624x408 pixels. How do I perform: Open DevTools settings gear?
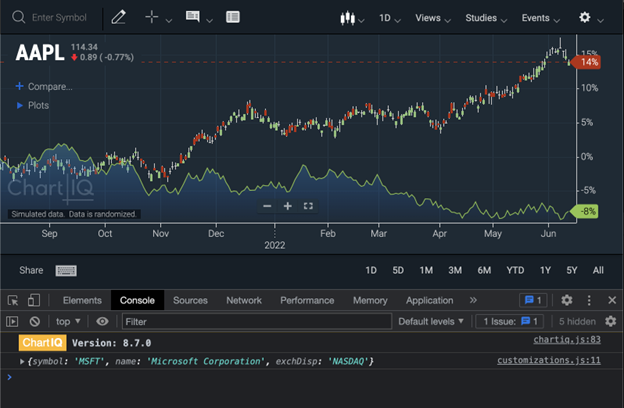[567, 300]
